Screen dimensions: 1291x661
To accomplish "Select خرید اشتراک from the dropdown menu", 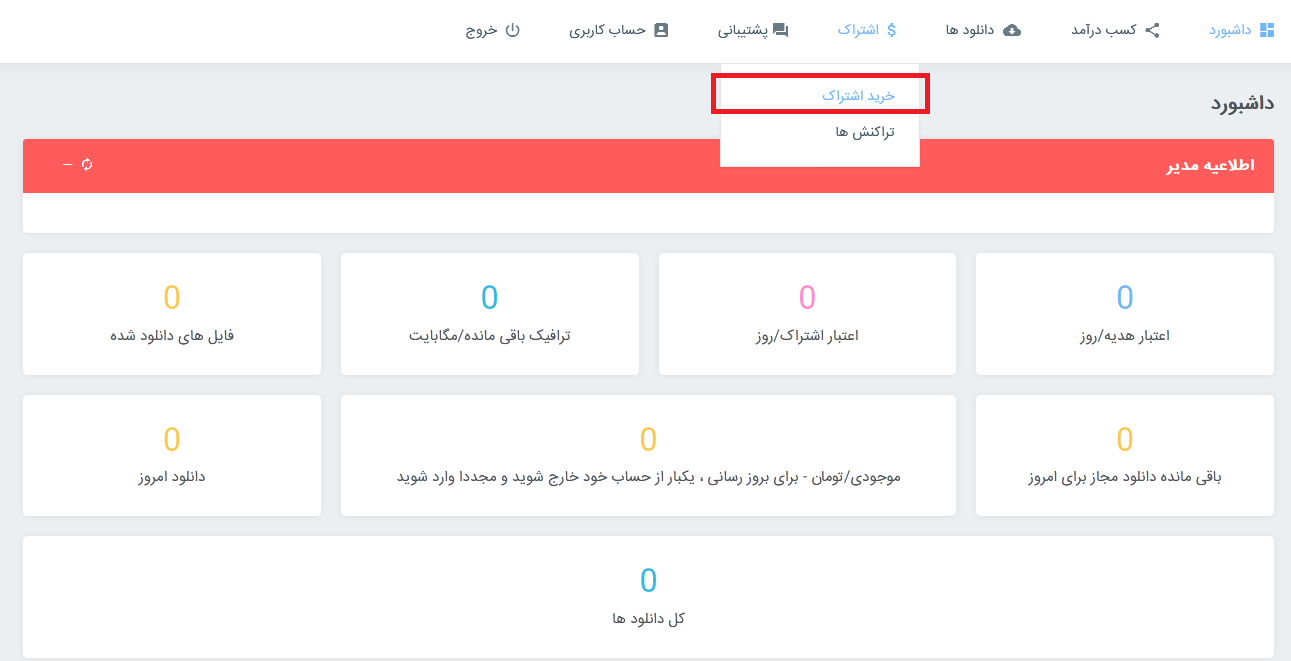I will tap(858, 95).
